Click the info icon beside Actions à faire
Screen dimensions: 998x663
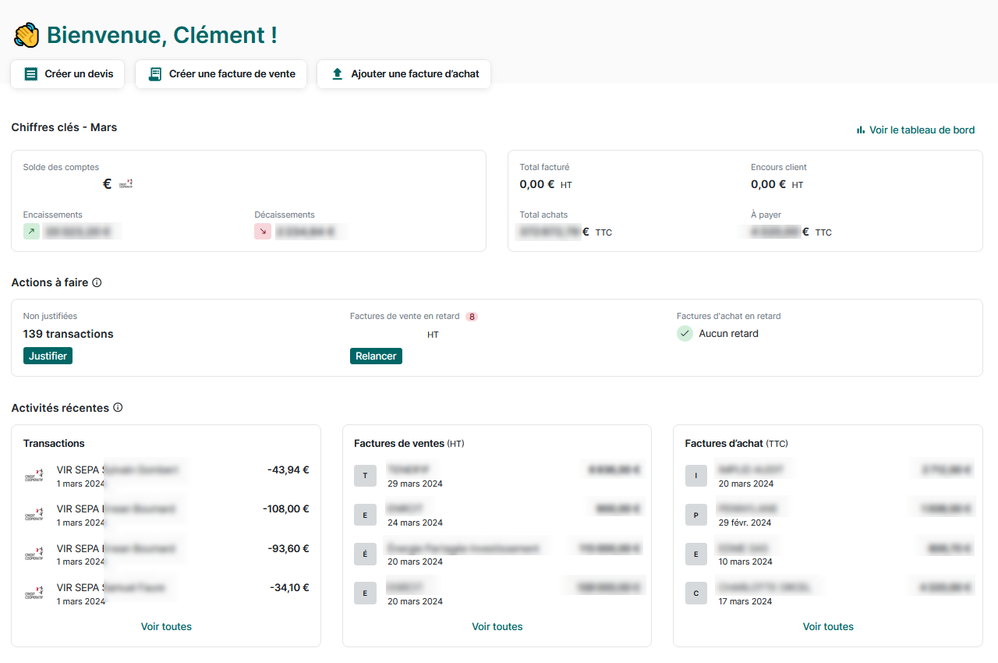pos(97,283)
